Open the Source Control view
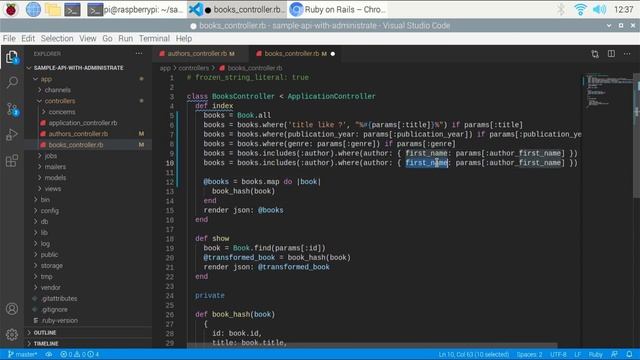 [12, 109]
